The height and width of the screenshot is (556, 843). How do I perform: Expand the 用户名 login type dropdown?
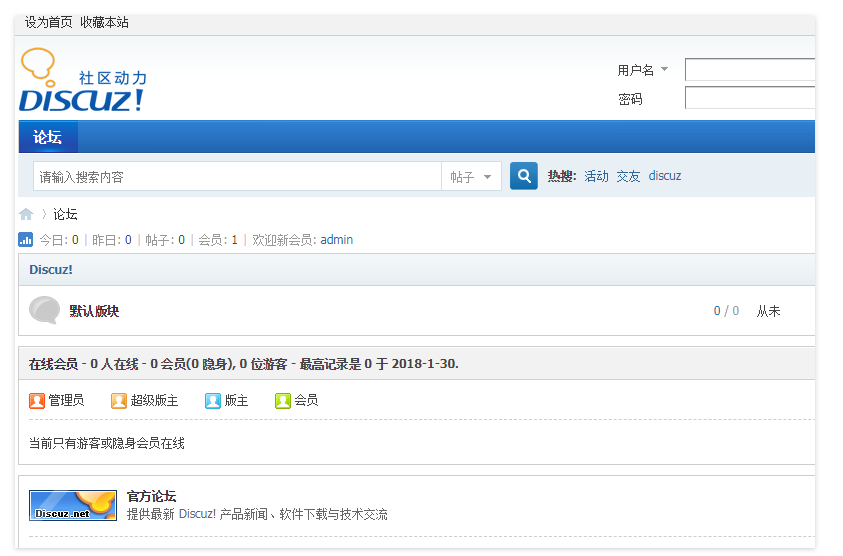tap(664, 70)
